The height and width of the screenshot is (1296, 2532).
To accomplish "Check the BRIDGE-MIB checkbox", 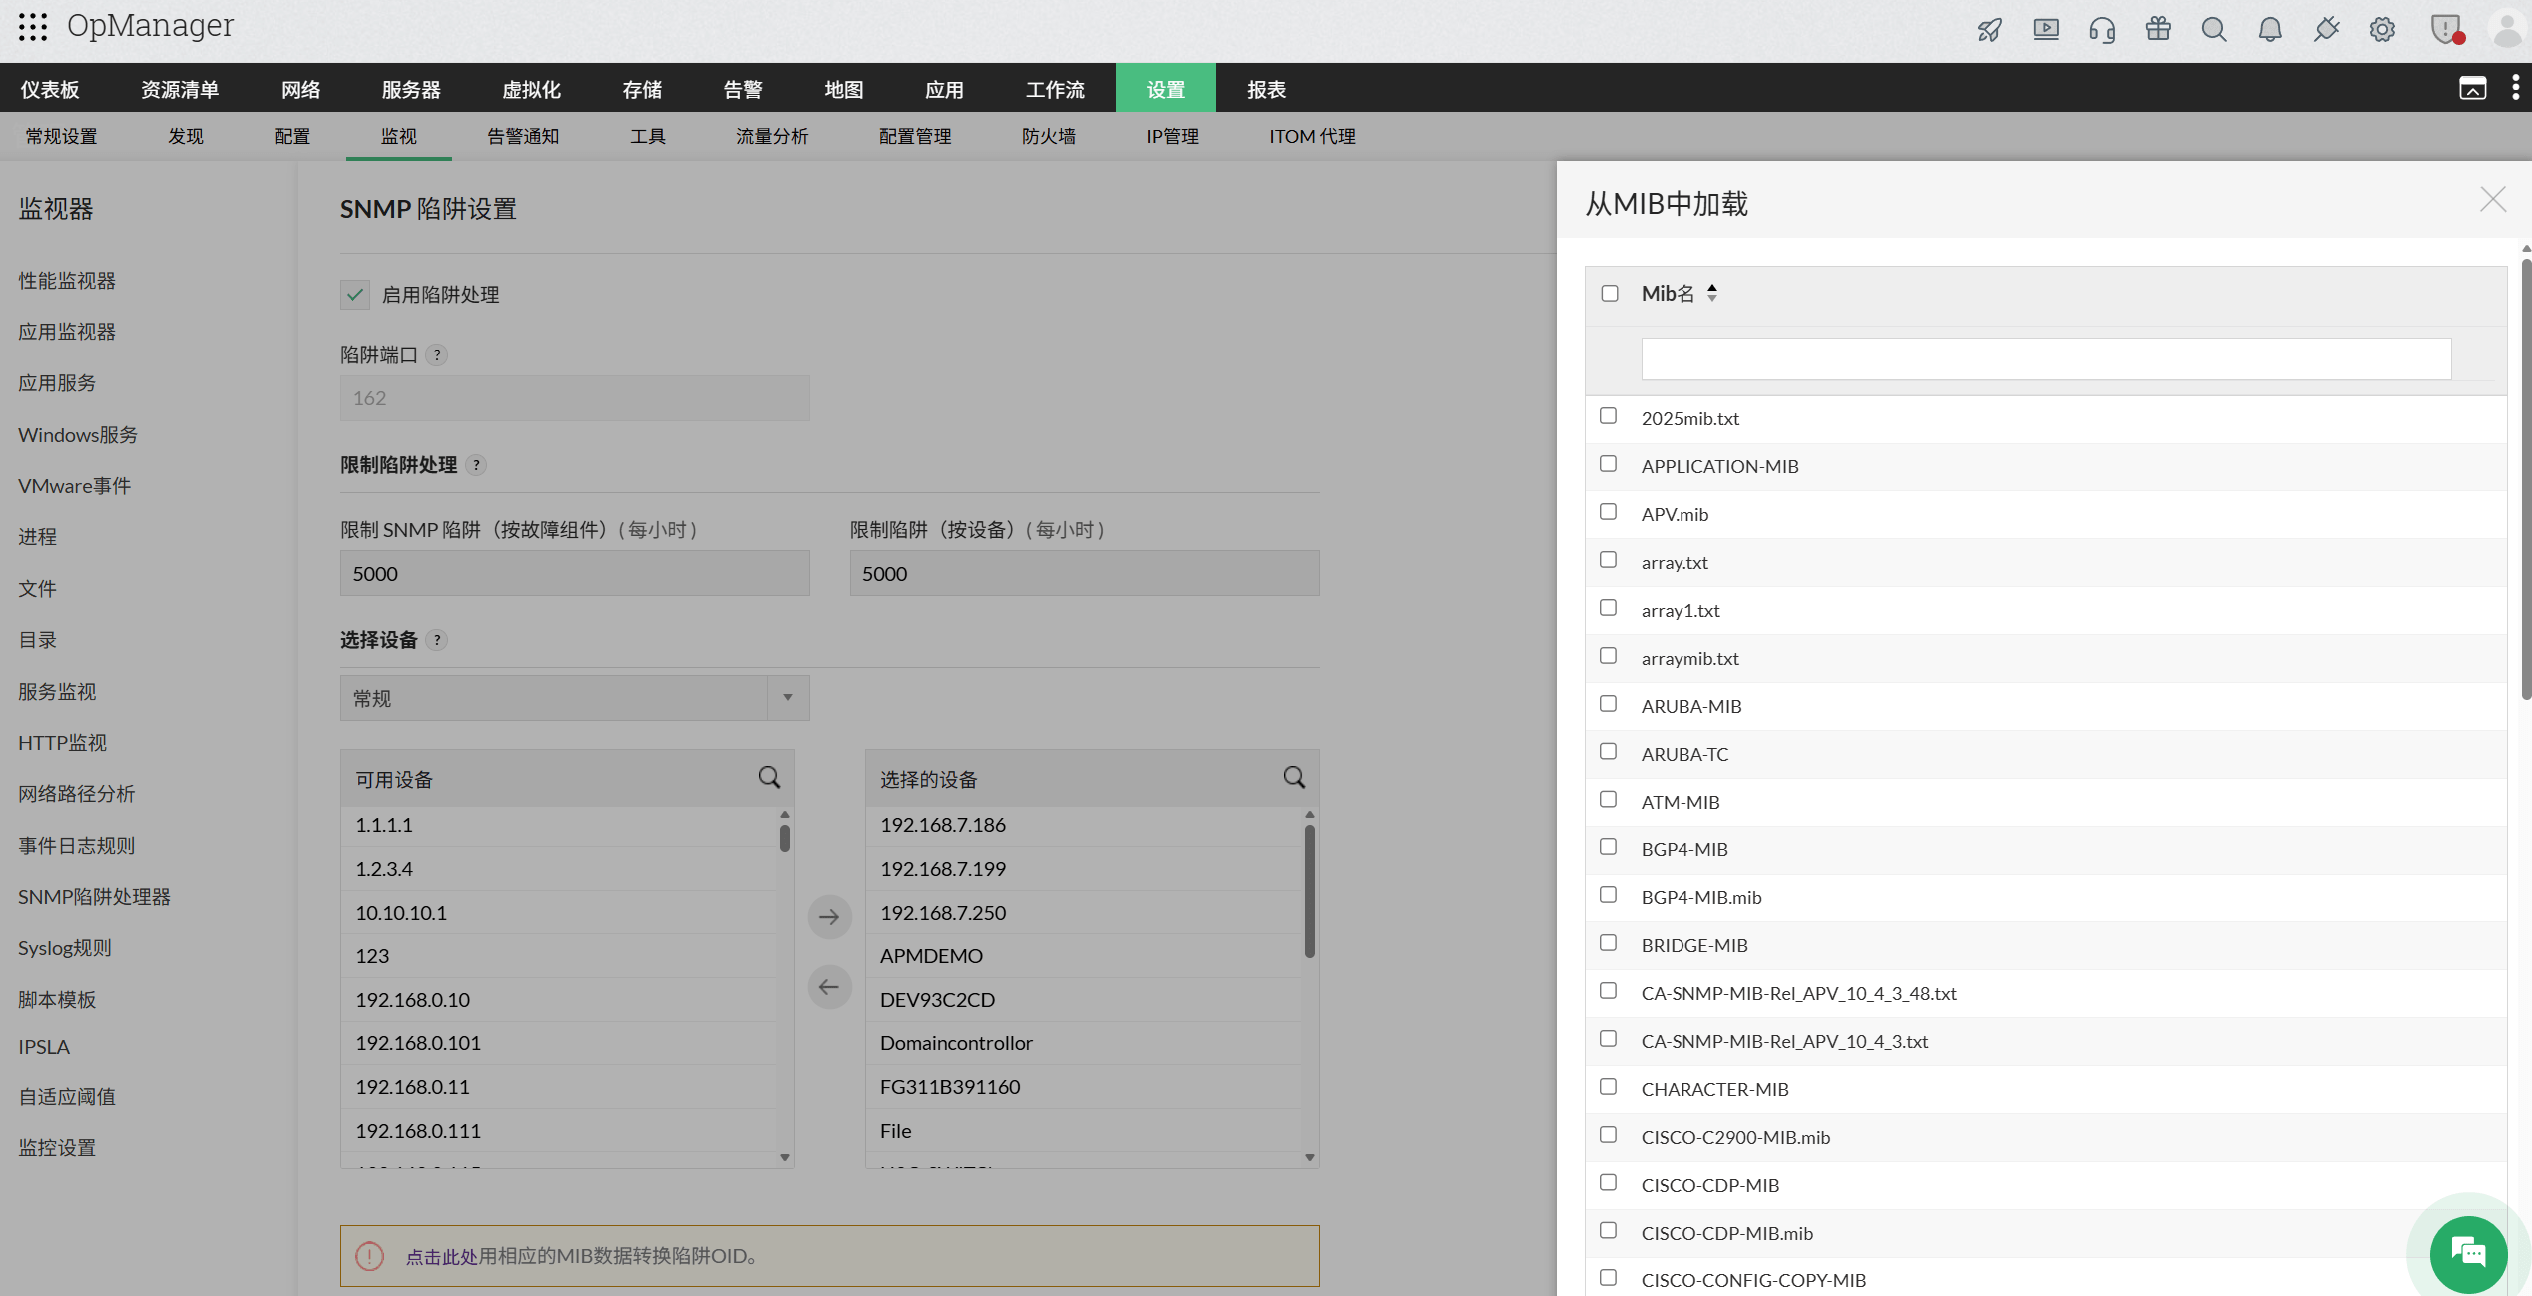I will [1608, 943].
